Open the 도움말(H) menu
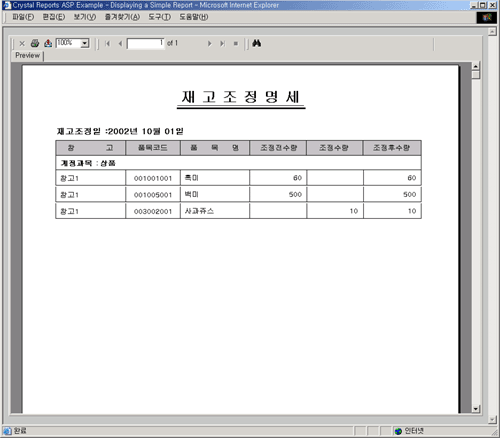This screenshot has width=500, height=438. coord(194,17)
